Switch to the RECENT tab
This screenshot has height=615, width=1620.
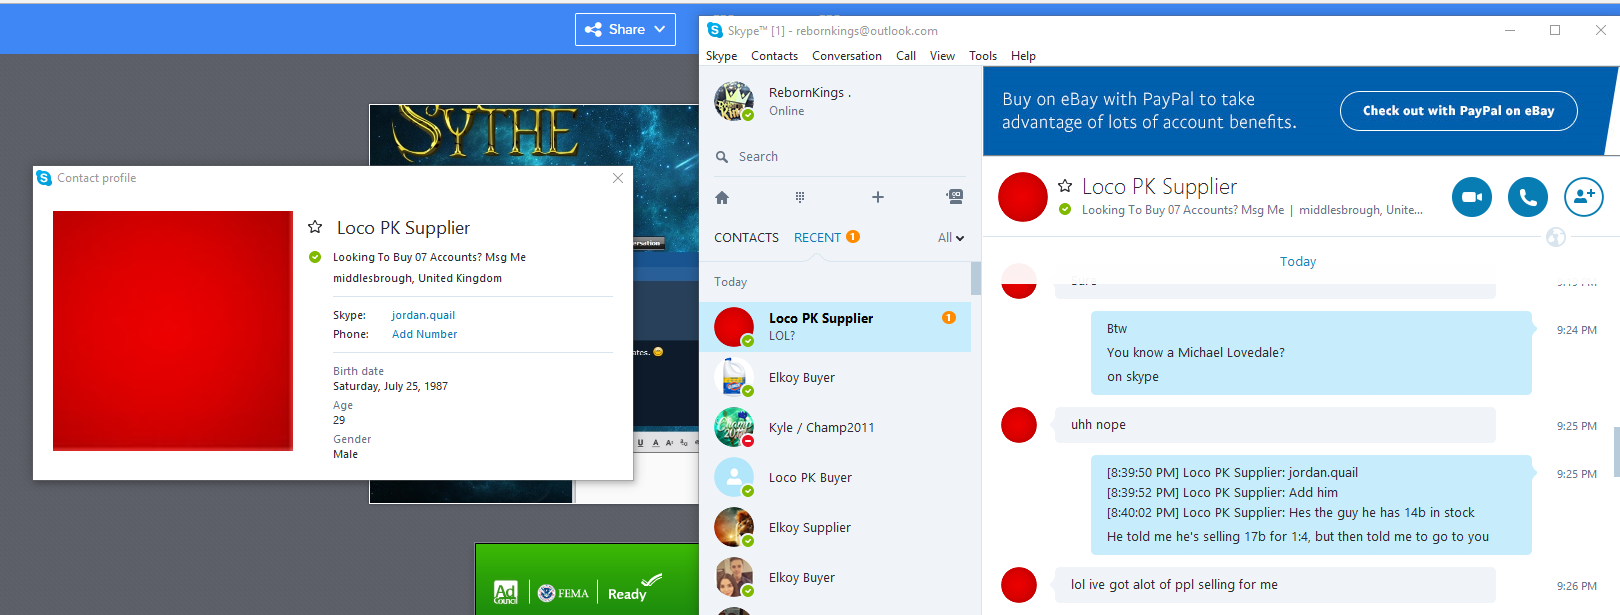817,238
